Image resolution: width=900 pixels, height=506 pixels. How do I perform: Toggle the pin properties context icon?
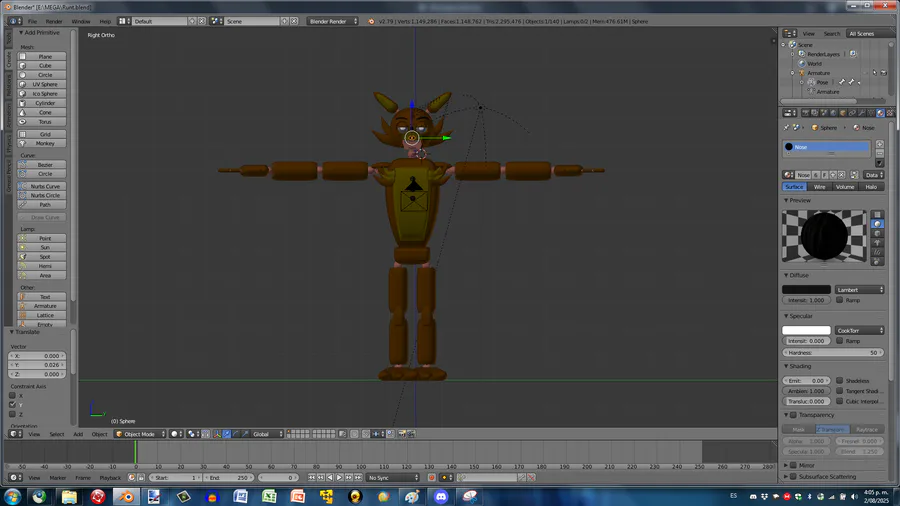pyautogui.click(x=786, y=127)
